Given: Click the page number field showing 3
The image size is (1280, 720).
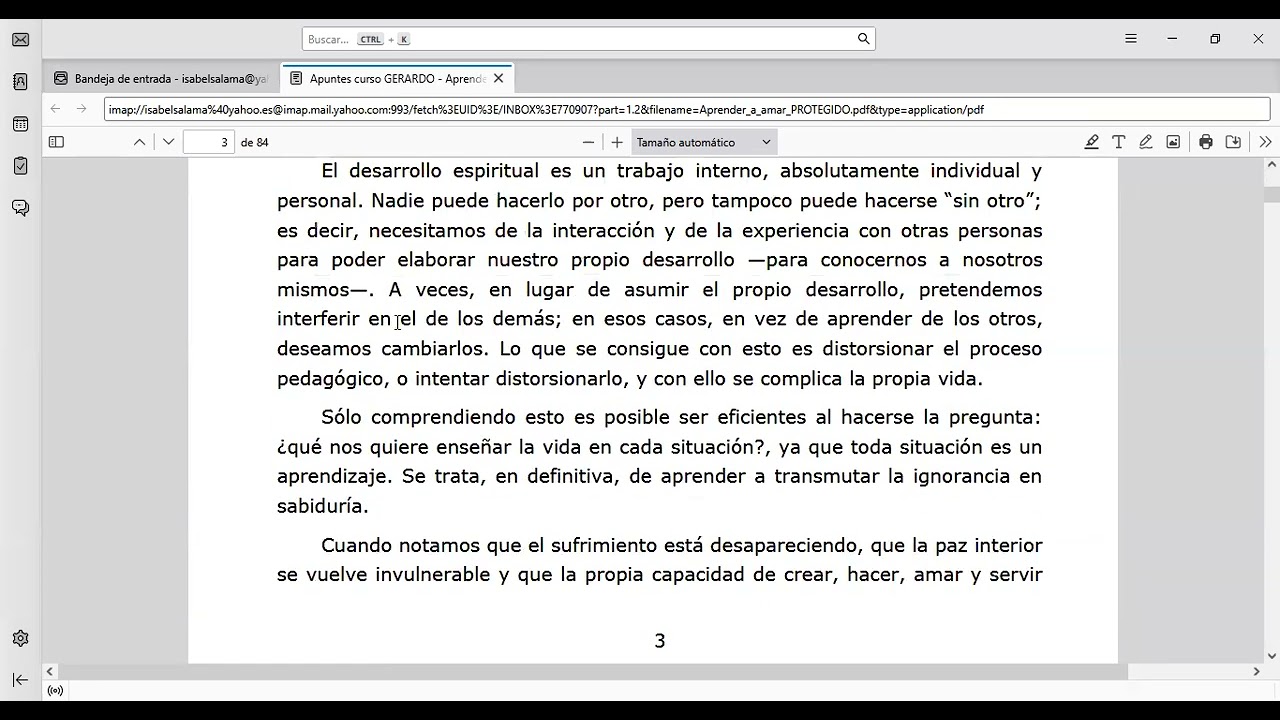Looking at the screenshot, I should 209,142.
